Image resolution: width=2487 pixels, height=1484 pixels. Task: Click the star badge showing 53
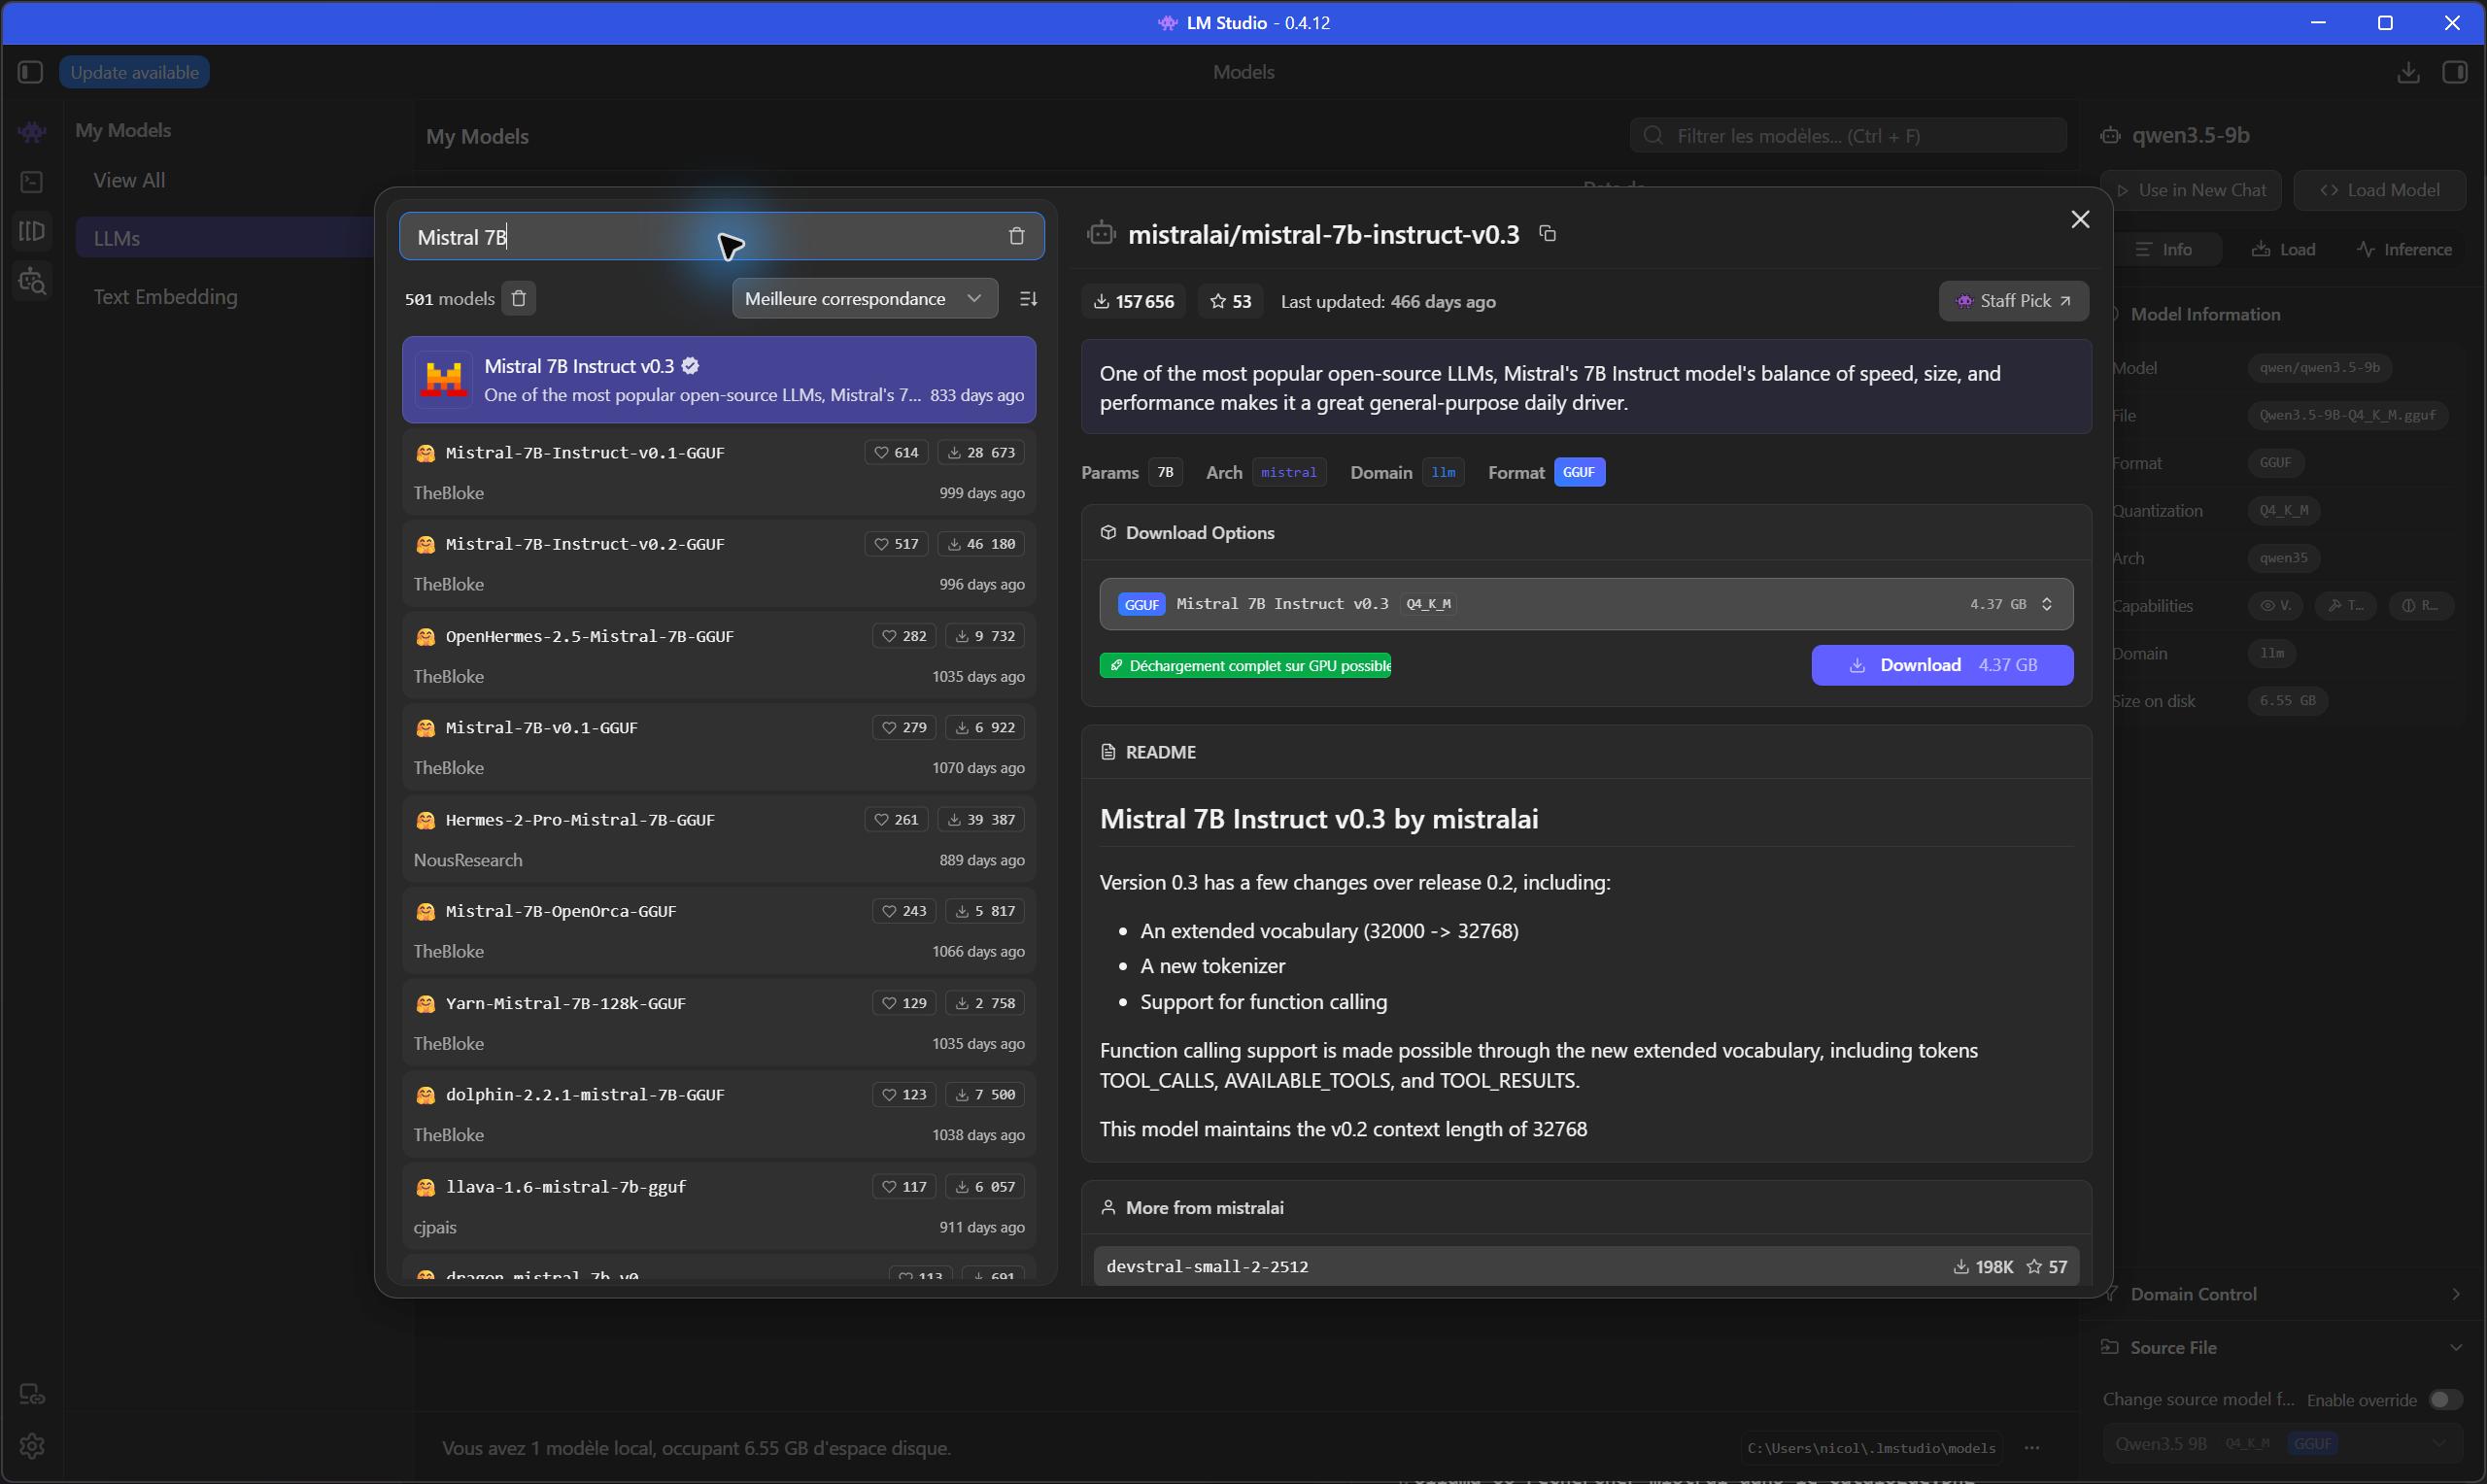[1230, 301]
